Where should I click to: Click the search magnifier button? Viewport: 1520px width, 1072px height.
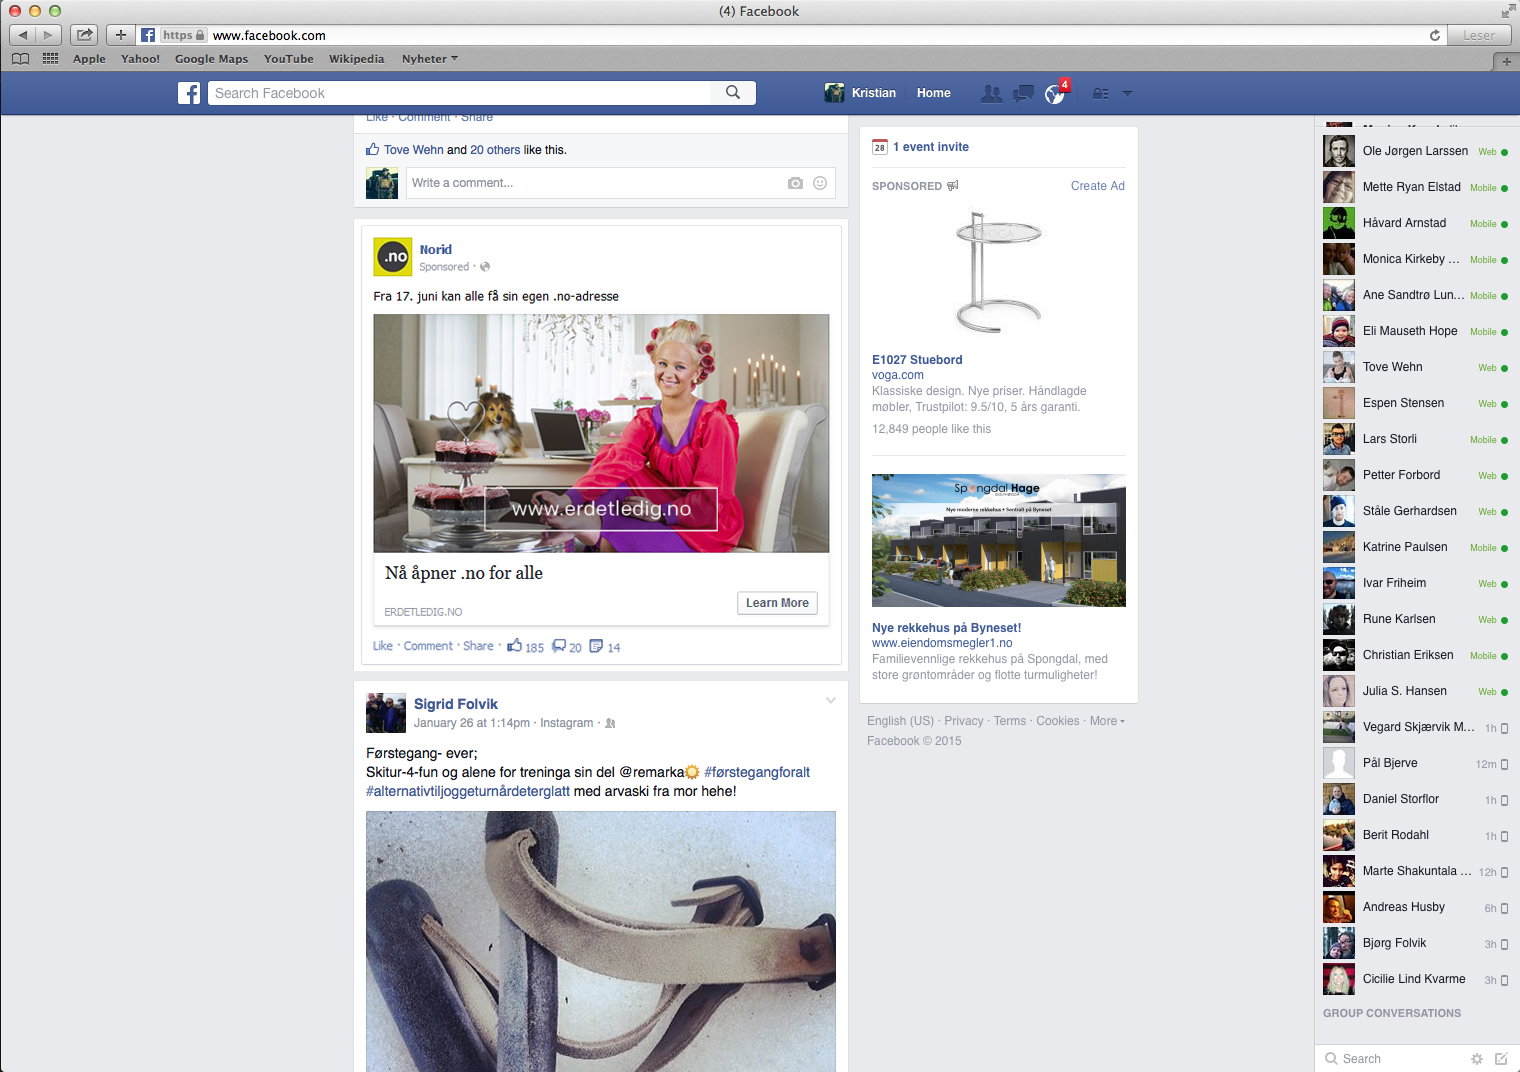(x=733, y=93)
